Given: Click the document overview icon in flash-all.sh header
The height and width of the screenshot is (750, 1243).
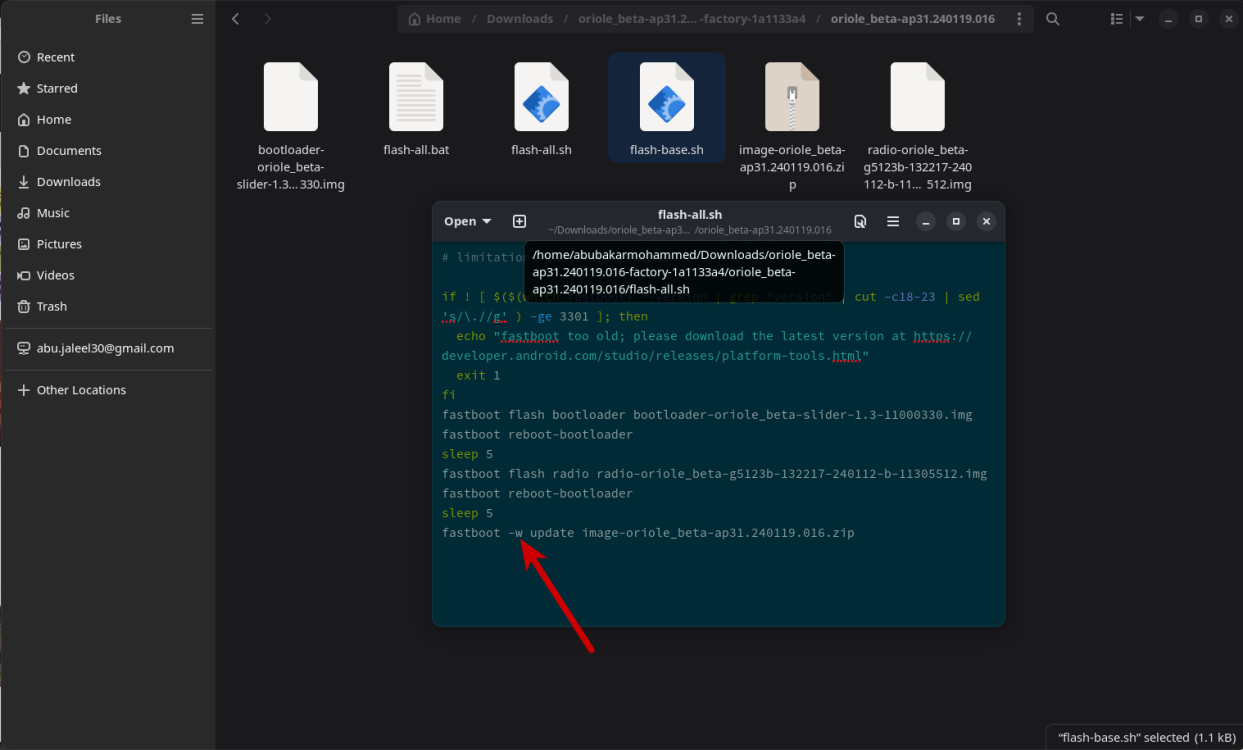Looking at the screenshot, I should [x=860, y=221].
